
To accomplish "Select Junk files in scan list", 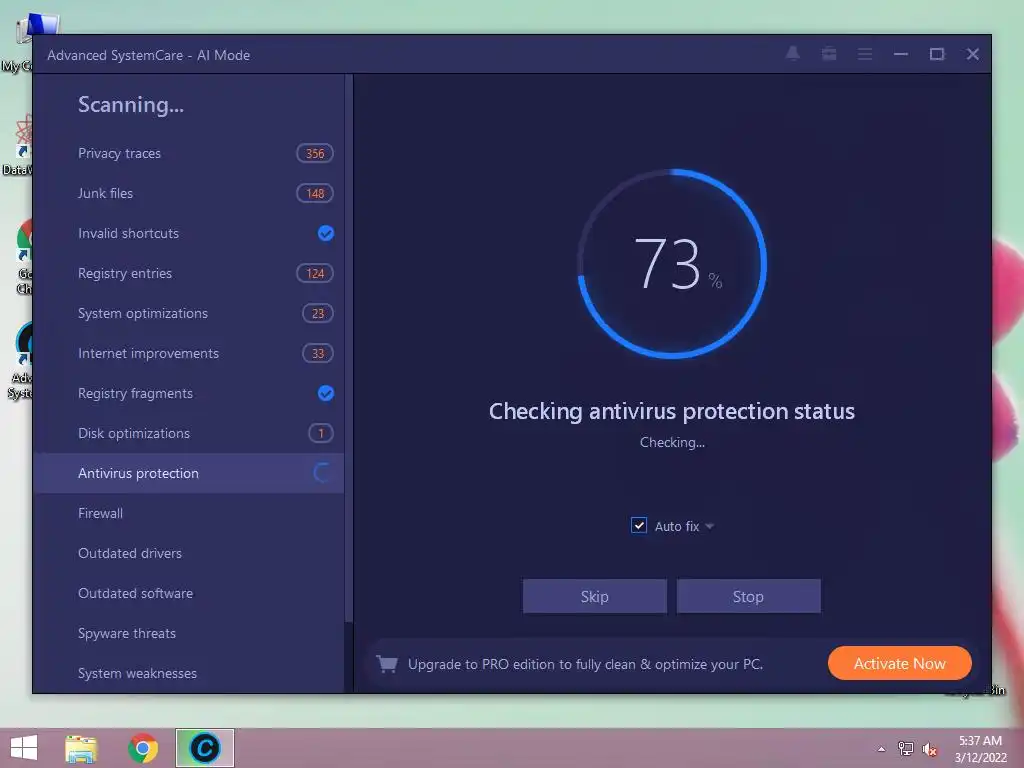I will pyautogui.click(x=189, y=193).
